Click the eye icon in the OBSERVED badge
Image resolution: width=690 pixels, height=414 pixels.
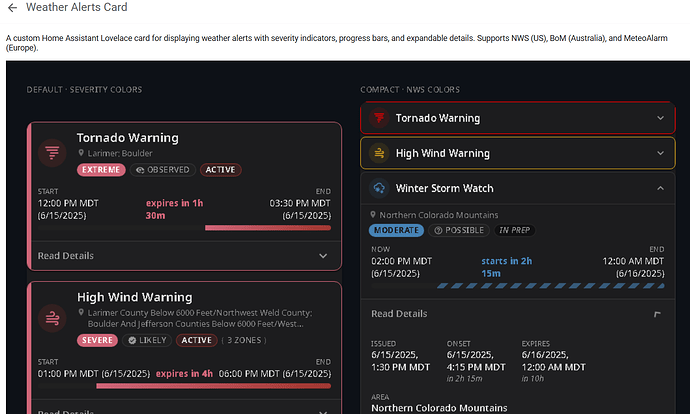[x=140, y=170]
